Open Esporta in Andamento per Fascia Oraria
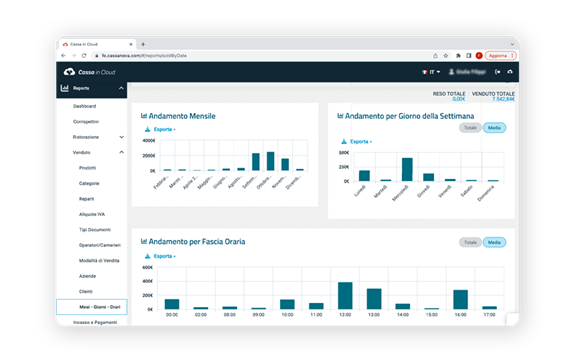 (161, 256)
